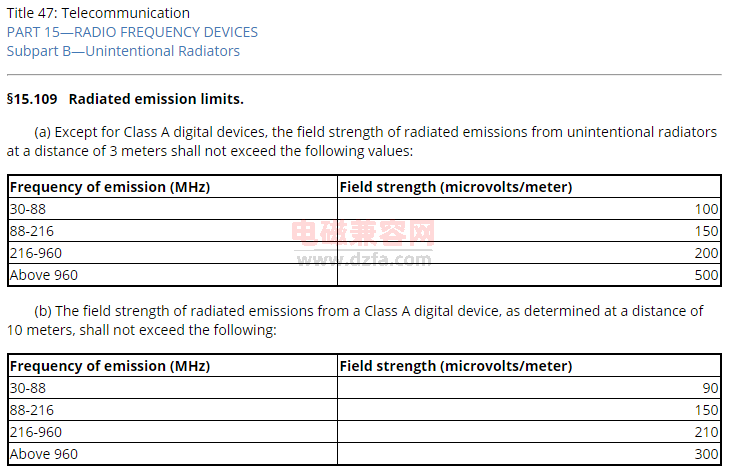Click the 90 value in Class A table
This screenshot has width=730, height=474.
710,388
